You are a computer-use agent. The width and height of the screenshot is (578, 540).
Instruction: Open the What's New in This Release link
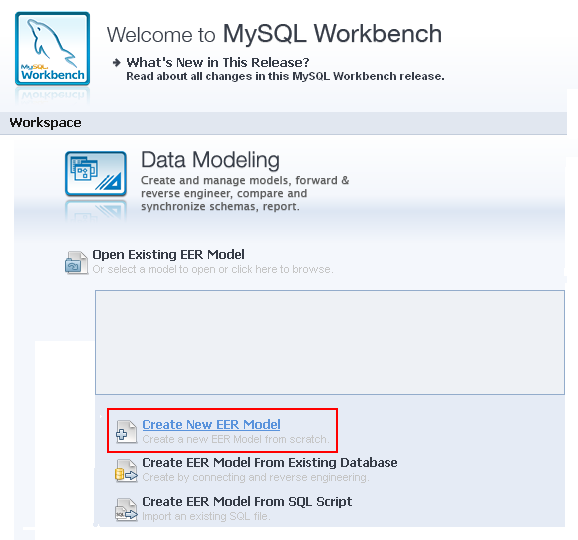pos(218,62)
